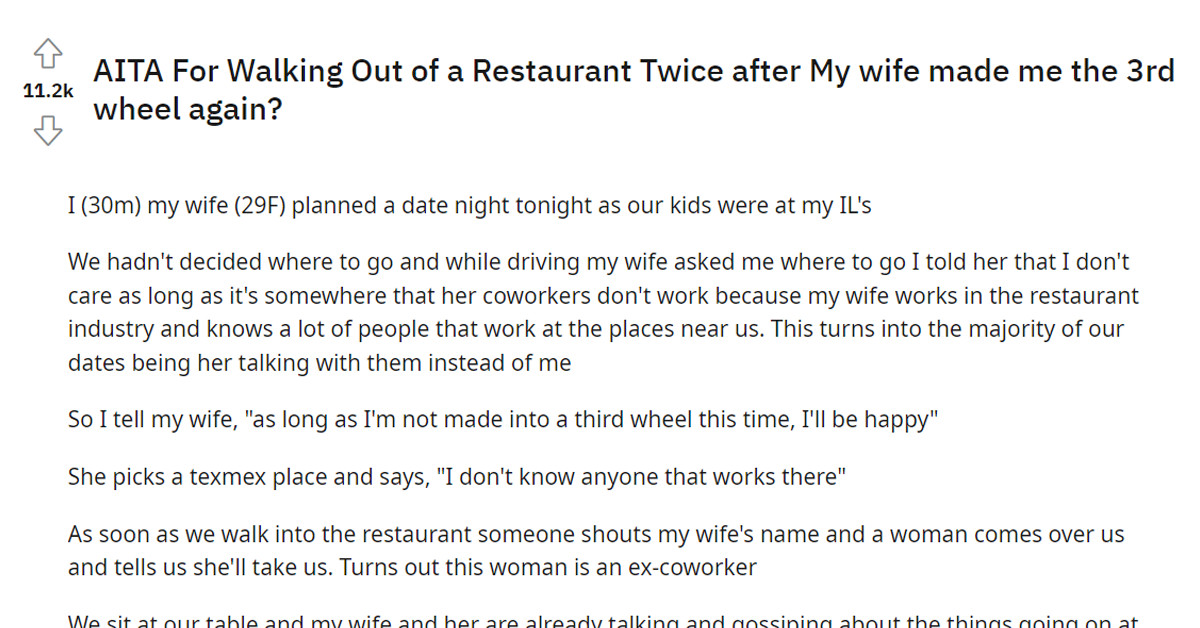Click the third wheel quote text
The height and width of the screenshot is (628, 1200).
pyautogui.click(x=500, y=419)
